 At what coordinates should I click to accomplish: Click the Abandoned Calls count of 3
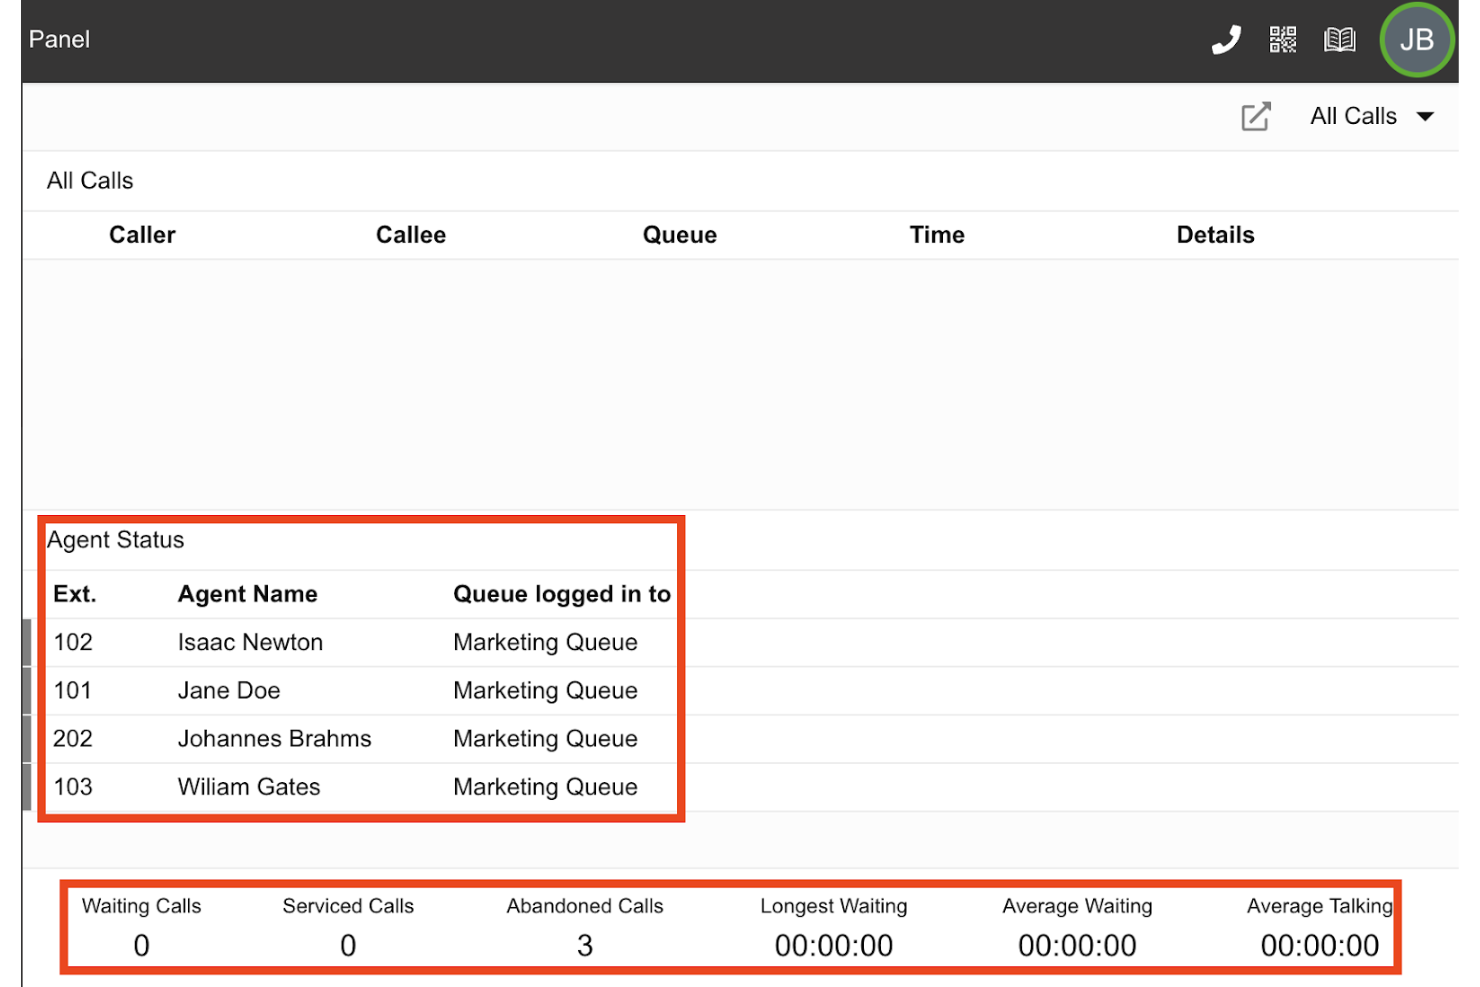[x=585, y=944]
